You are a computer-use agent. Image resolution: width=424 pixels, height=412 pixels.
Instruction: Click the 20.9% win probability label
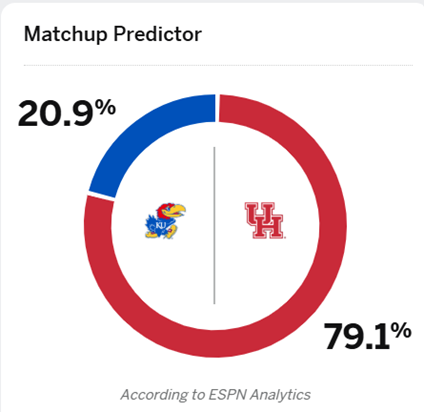click(x=67, y=113)
